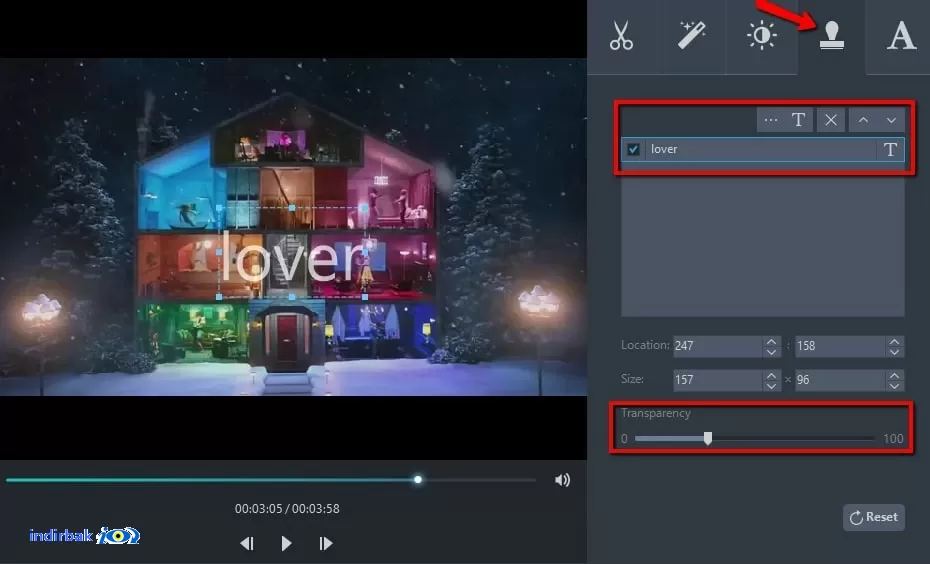Image resolution: width=930 pixels, height=564 pixels.
Task: Click Reset button
Action: click(874, 517)
